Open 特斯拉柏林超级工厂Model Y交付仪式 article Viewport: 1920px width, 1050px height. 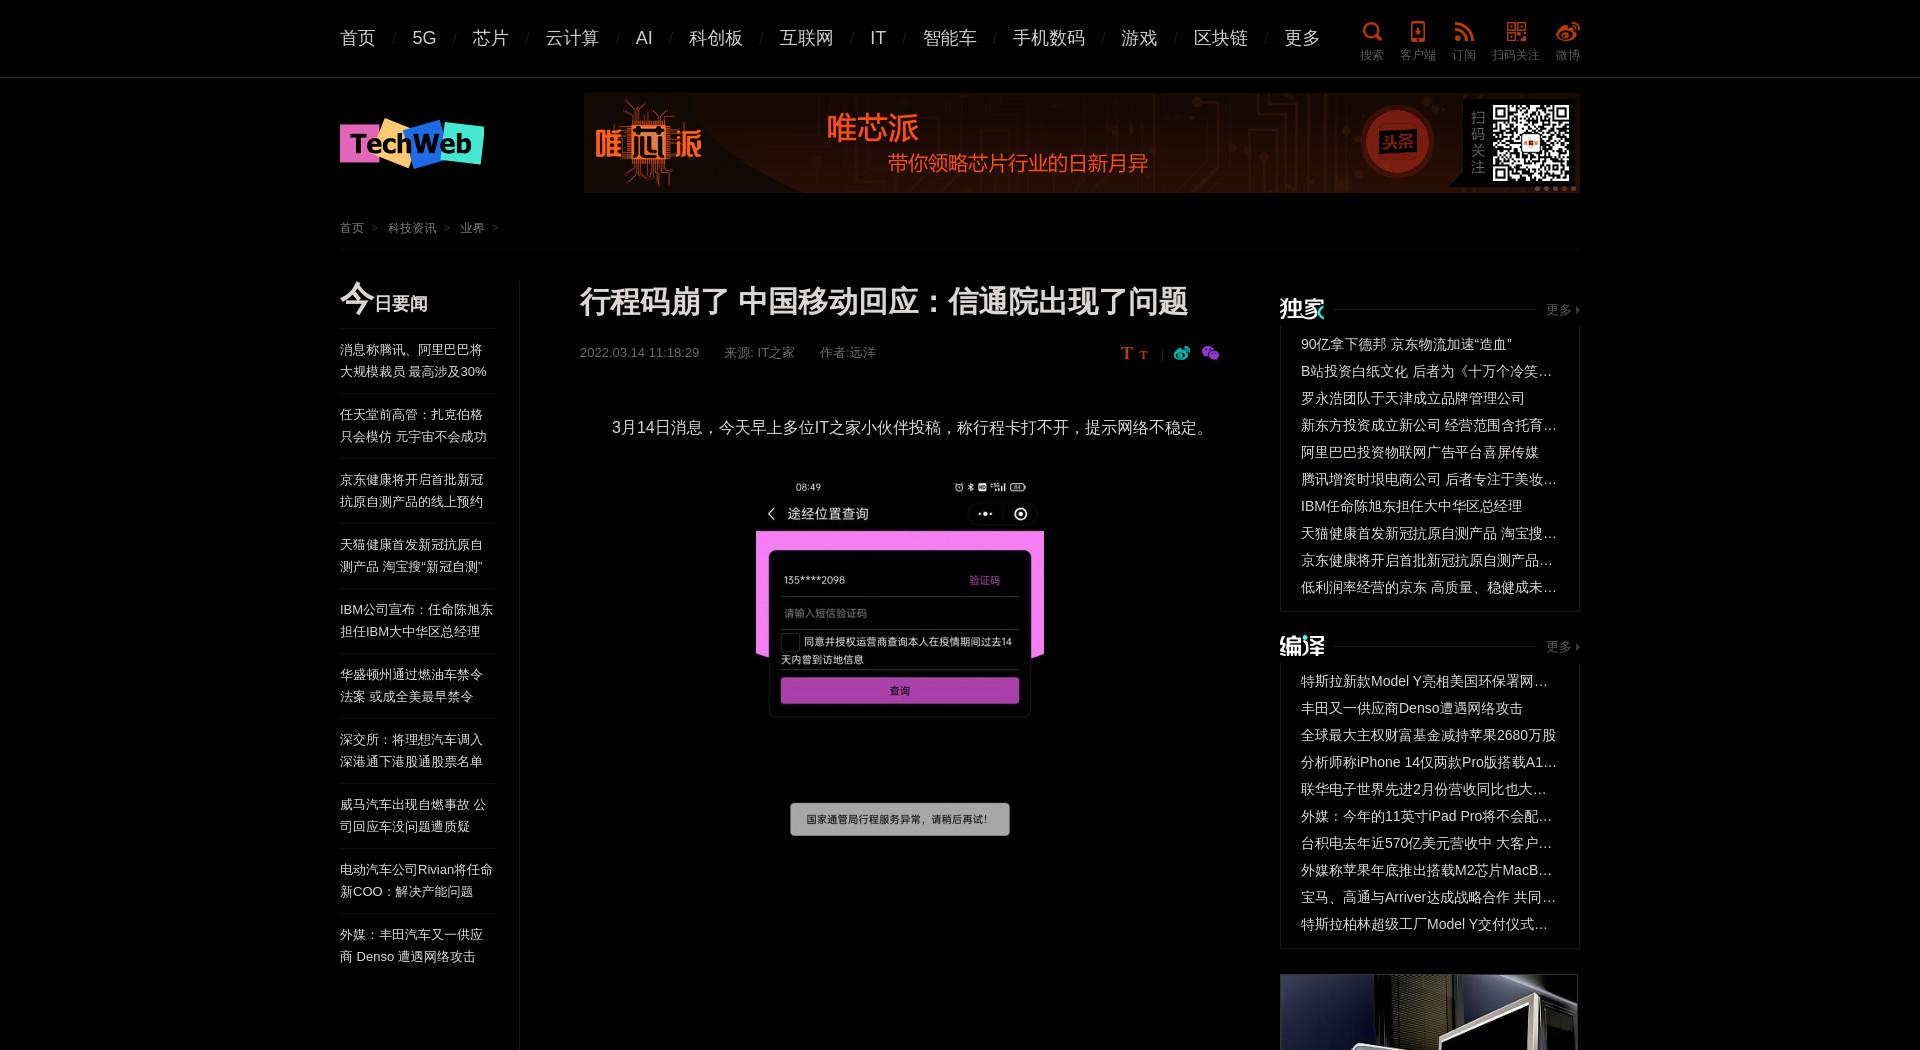pos(1424,924)
